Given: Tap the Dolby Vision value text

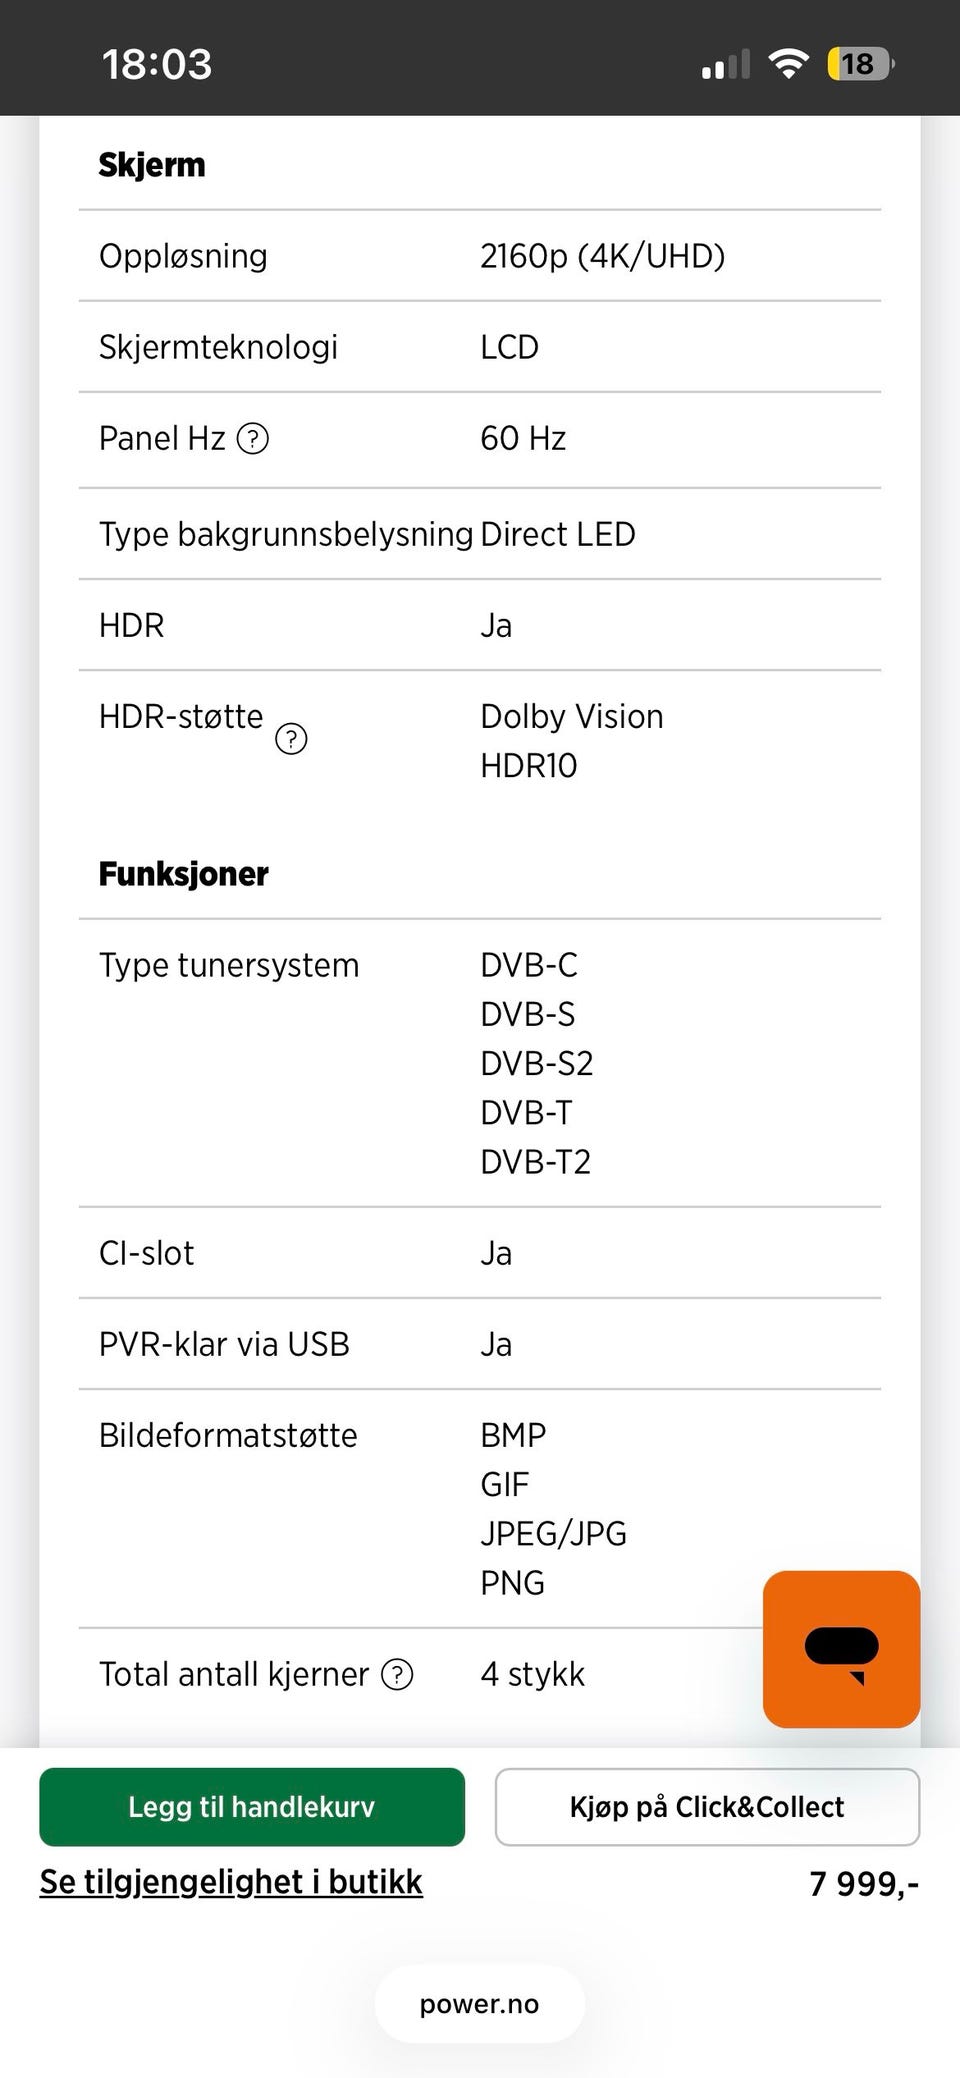Looking at the screenshot, I should pyautogui.click(x=572, y=717).
